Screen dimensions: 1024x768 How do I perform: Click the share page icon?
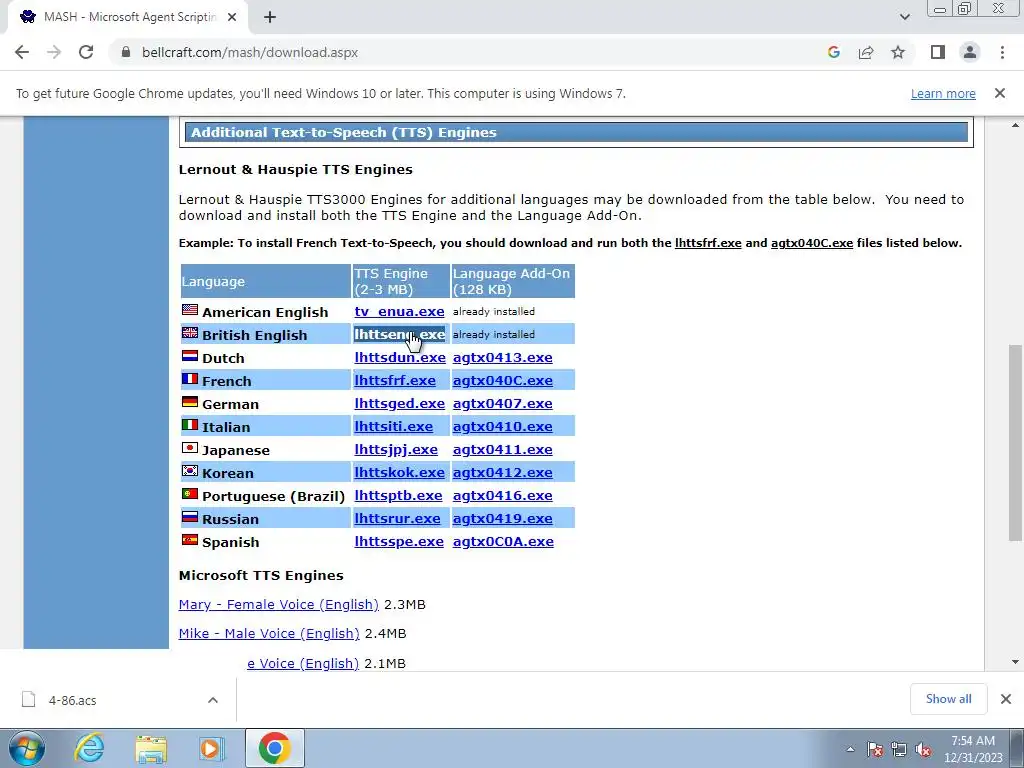click(x=866, y=52)
